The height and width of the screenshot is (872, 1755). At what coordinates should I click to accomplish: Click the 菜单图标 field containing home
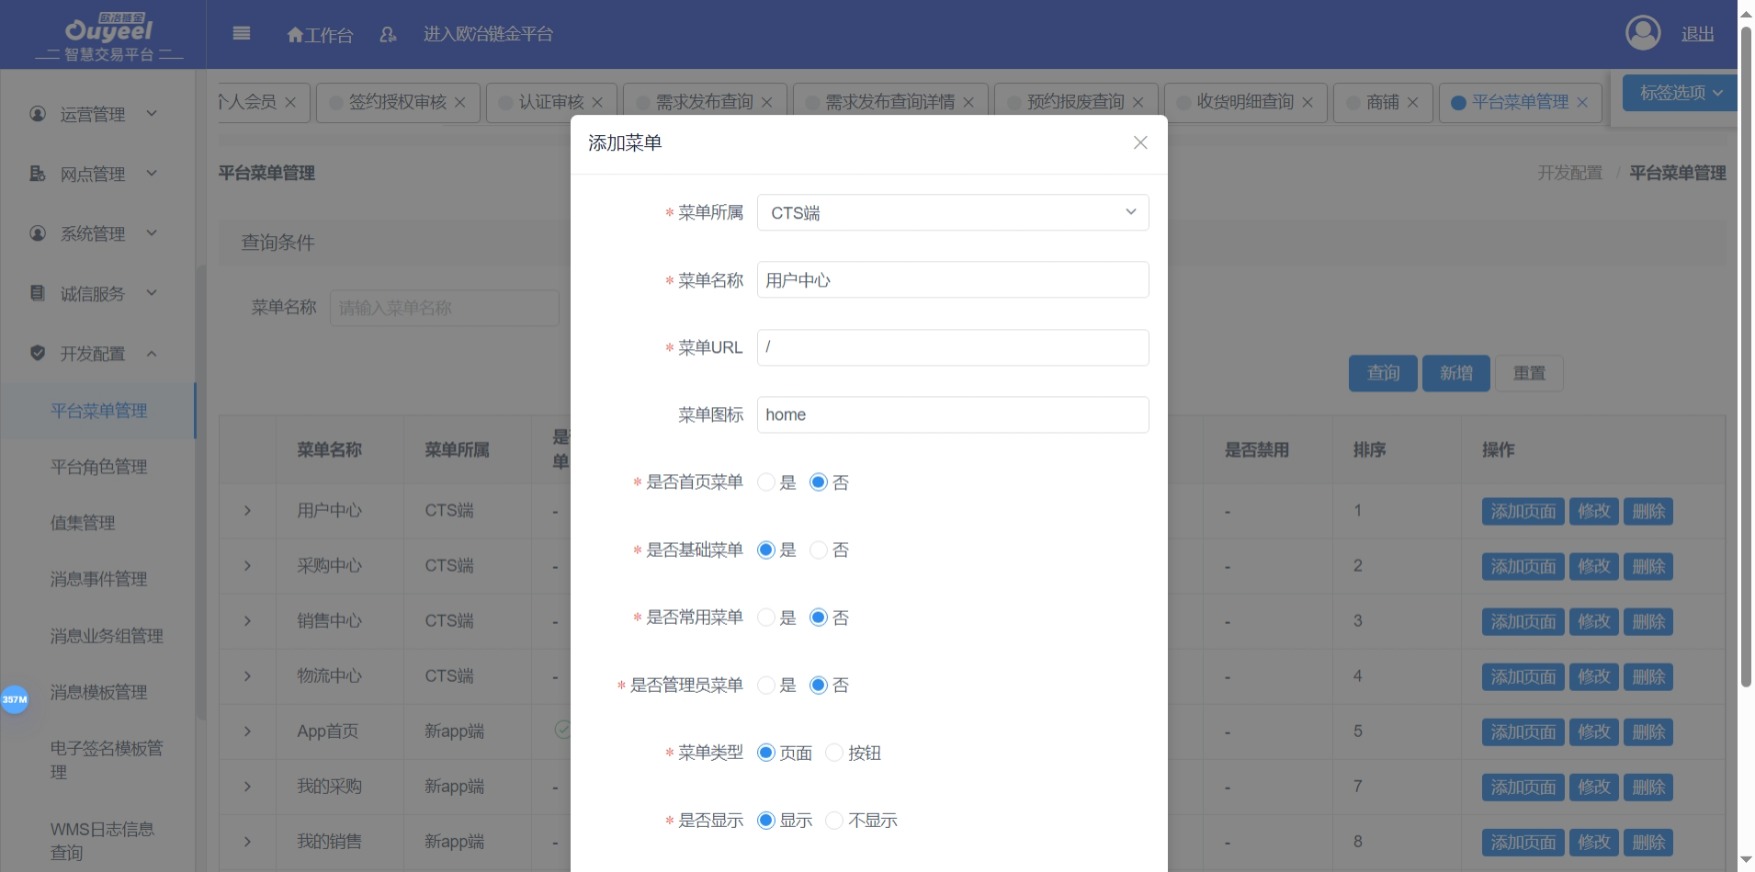[x=953, y=415]
